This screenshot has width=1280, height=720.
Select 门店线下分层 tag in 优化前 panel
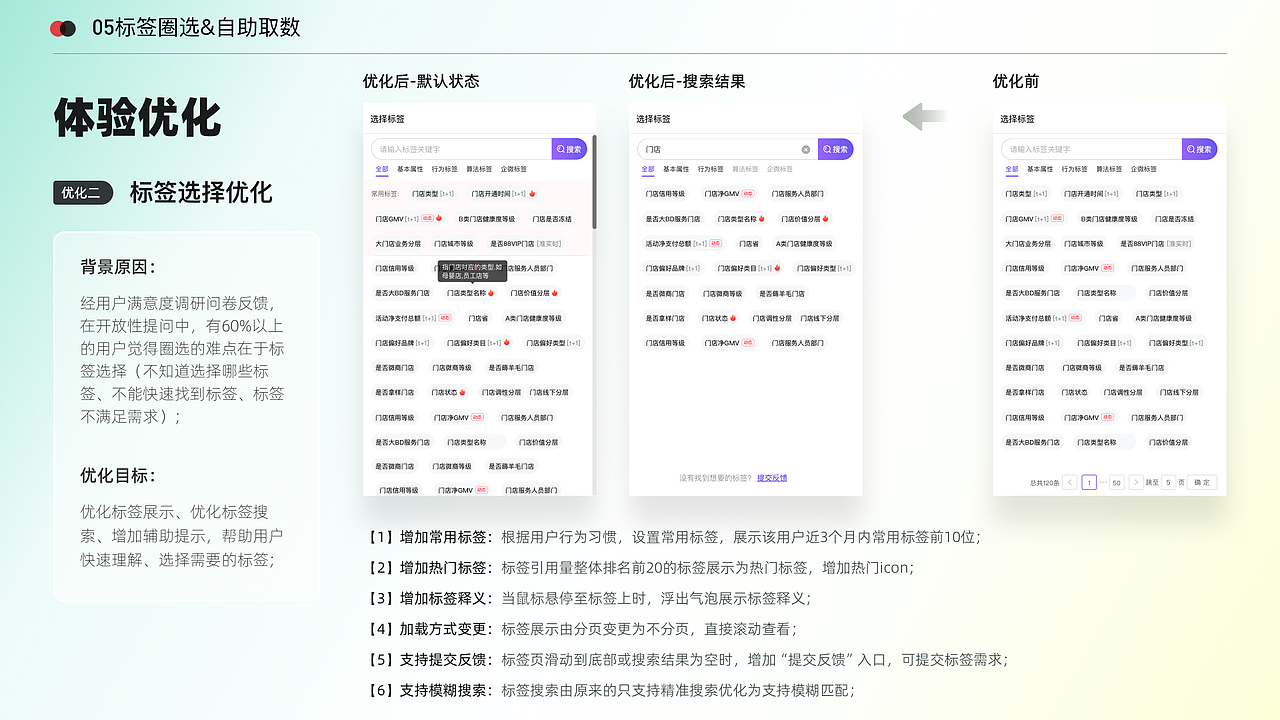(x=1179, y=393)
